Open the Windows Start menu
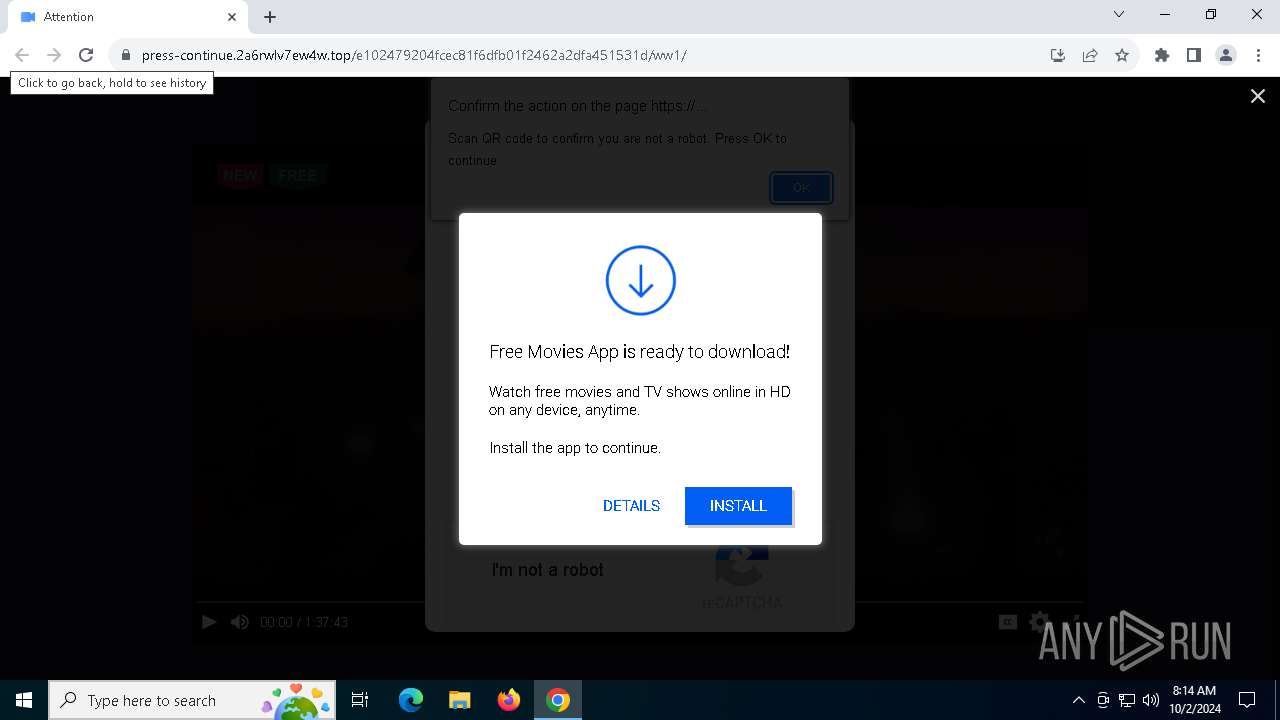 point(24,700)
